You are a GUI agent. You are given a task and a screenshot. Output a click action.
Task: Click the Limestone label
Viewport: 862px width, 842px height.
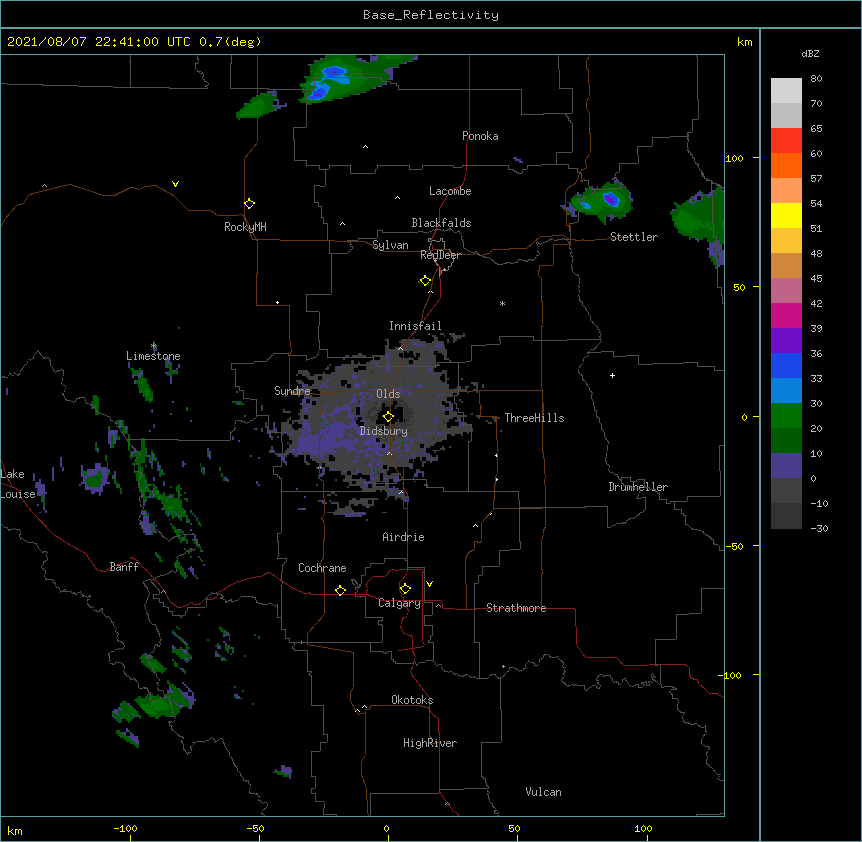(x=153, y=356)
